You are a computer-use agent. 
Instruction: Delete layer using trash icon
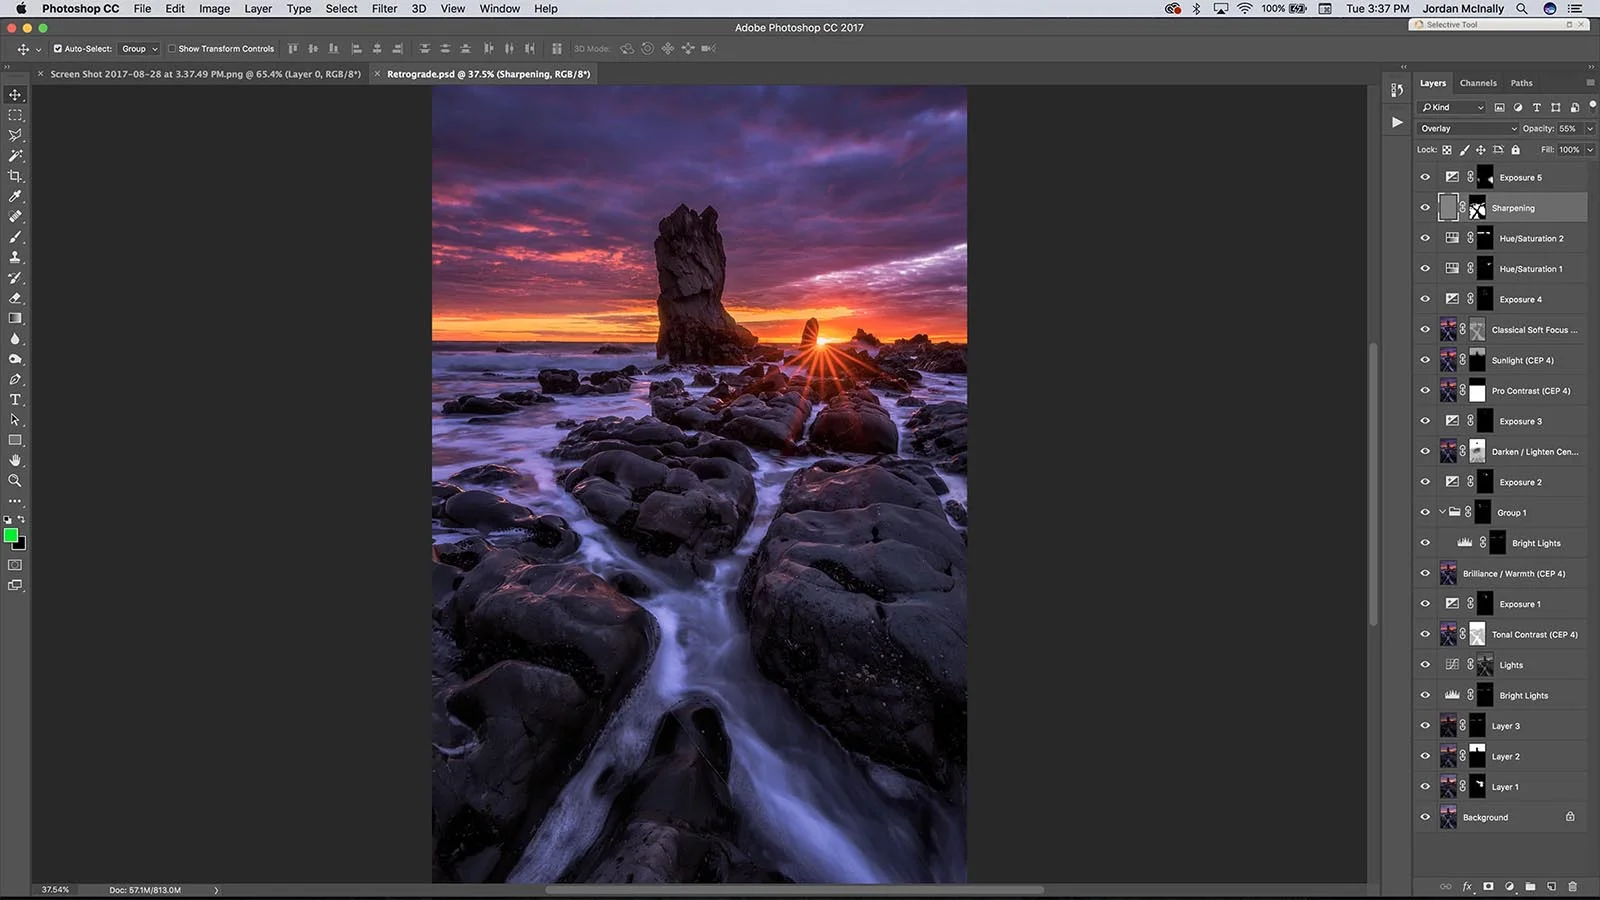(x=1572, y=886)
